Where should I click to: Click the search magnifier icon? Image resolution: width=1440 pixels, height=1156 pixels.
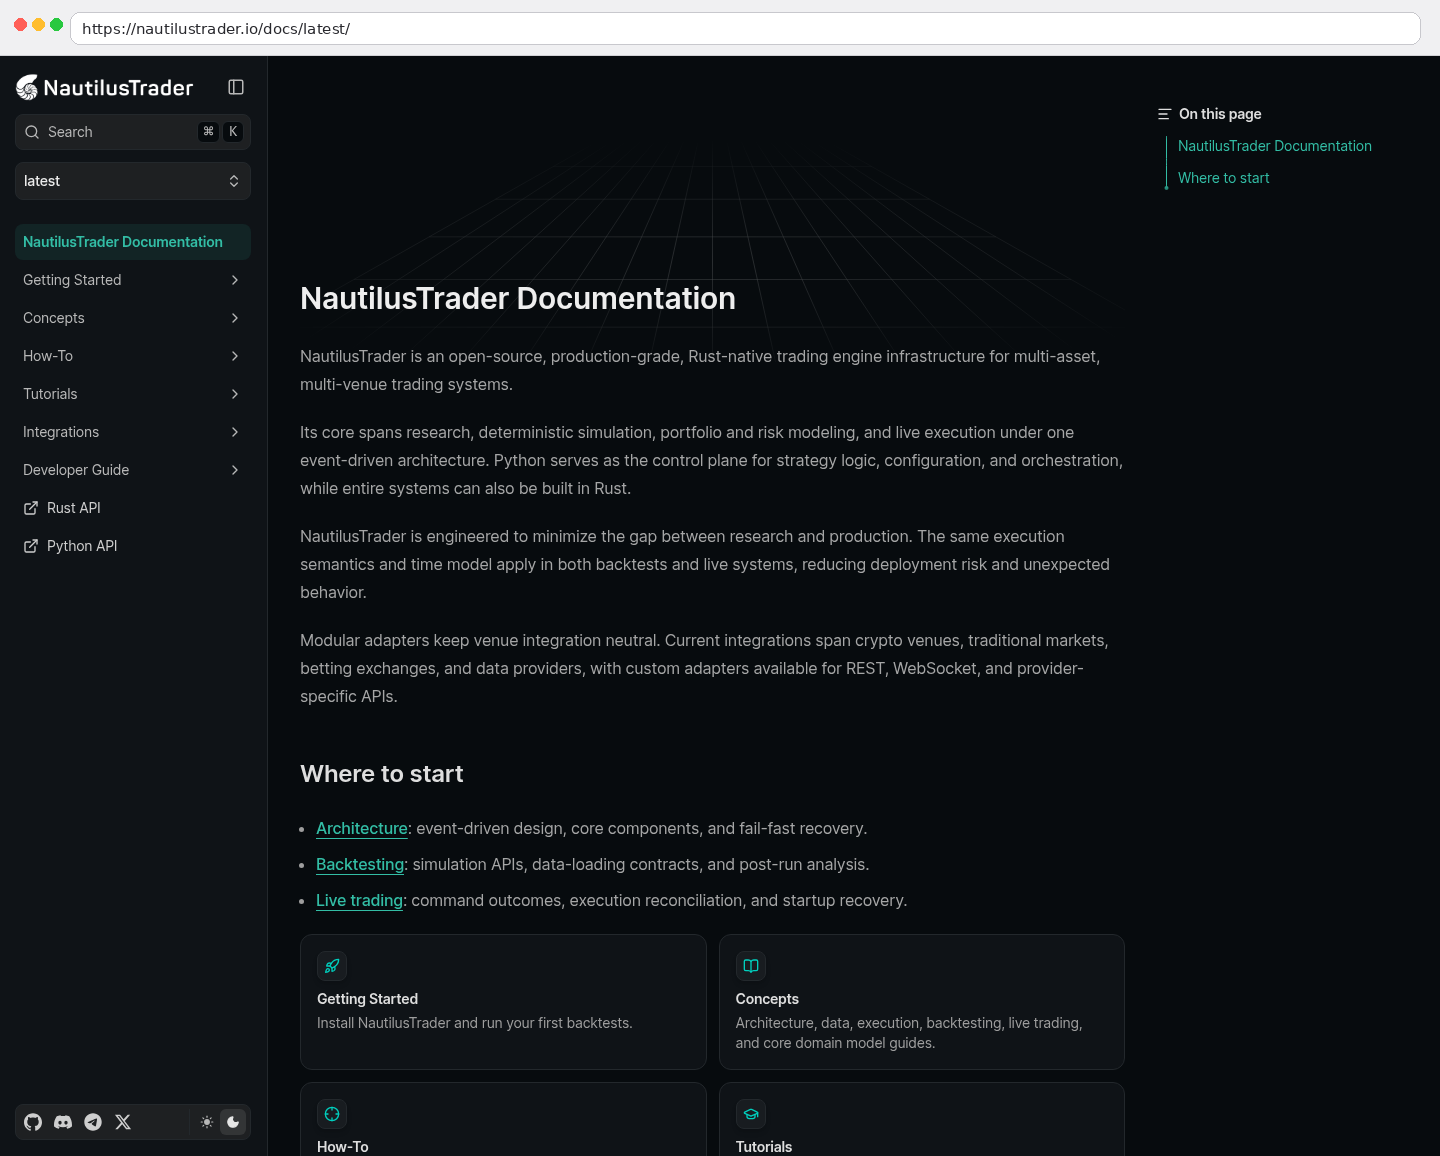click(x=32, y=132)
